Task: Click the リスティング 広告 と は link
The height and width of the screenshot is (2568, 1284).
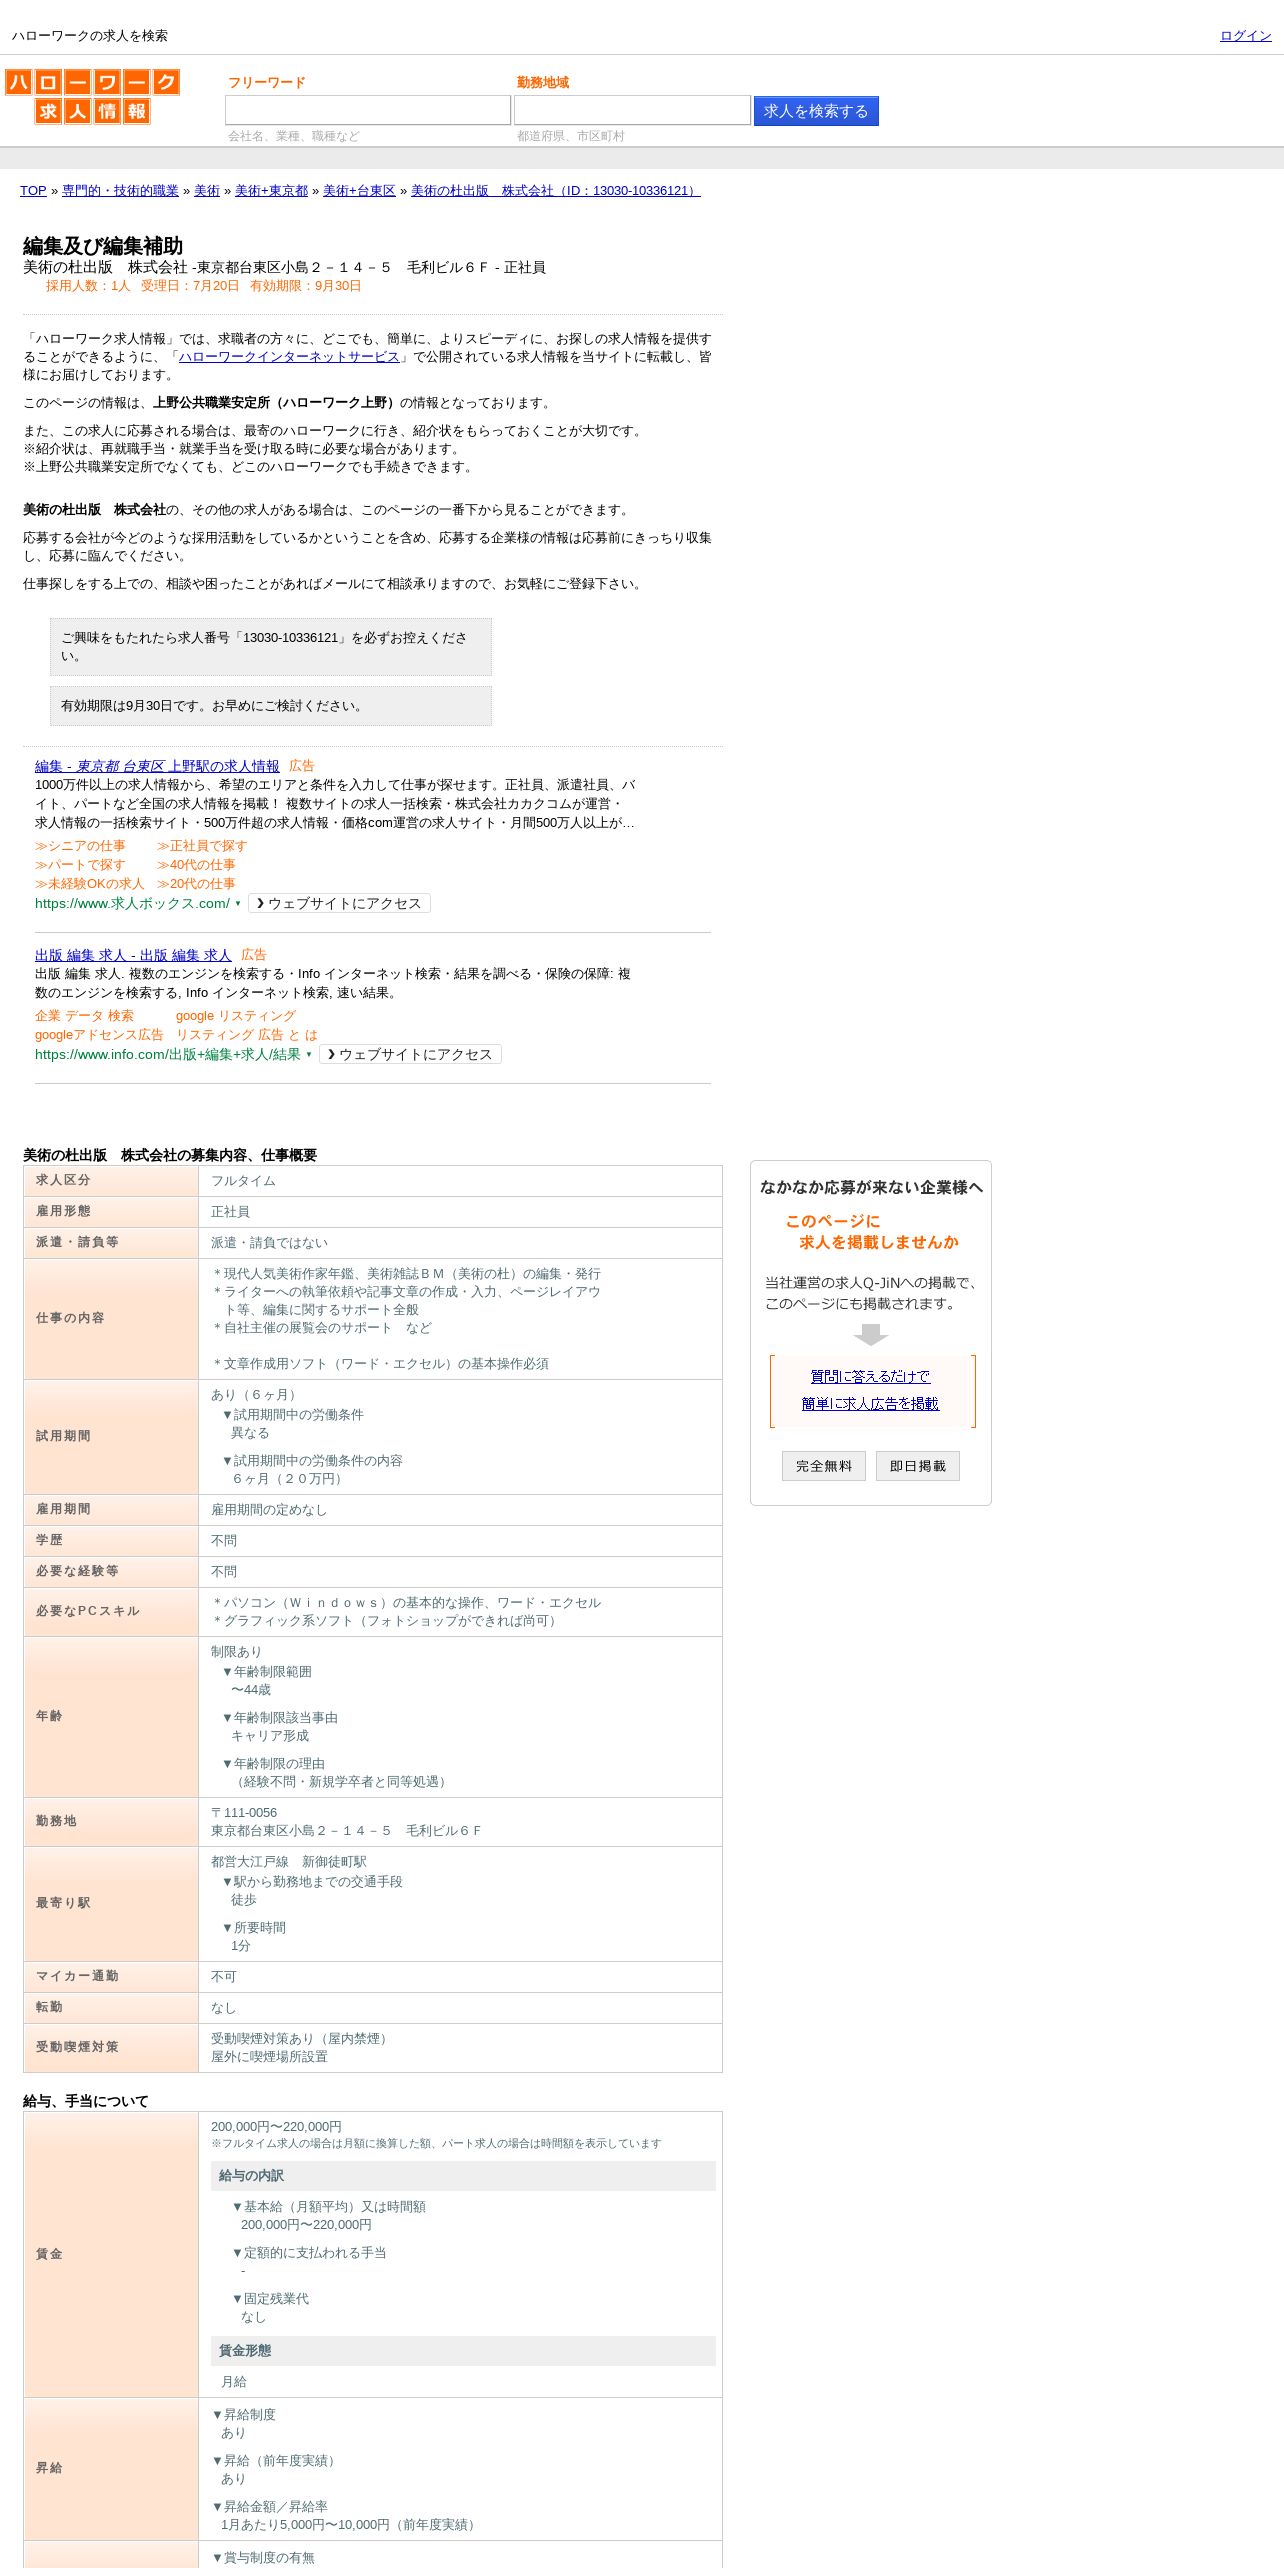Action: click(x=247, y=1035)
